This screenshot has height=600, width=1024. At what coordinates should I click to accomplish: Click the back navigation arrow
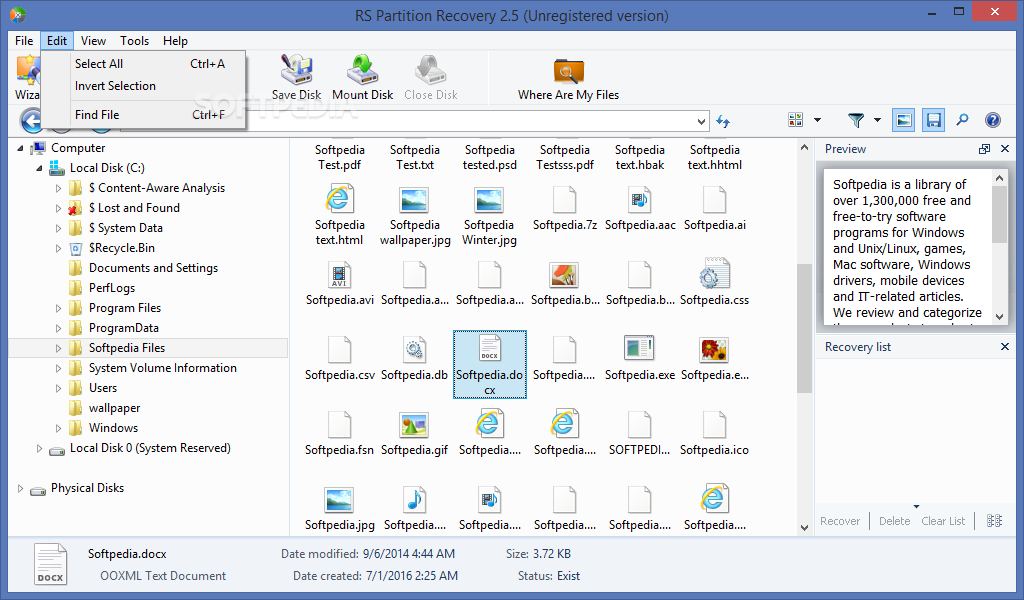click(31, 121)
